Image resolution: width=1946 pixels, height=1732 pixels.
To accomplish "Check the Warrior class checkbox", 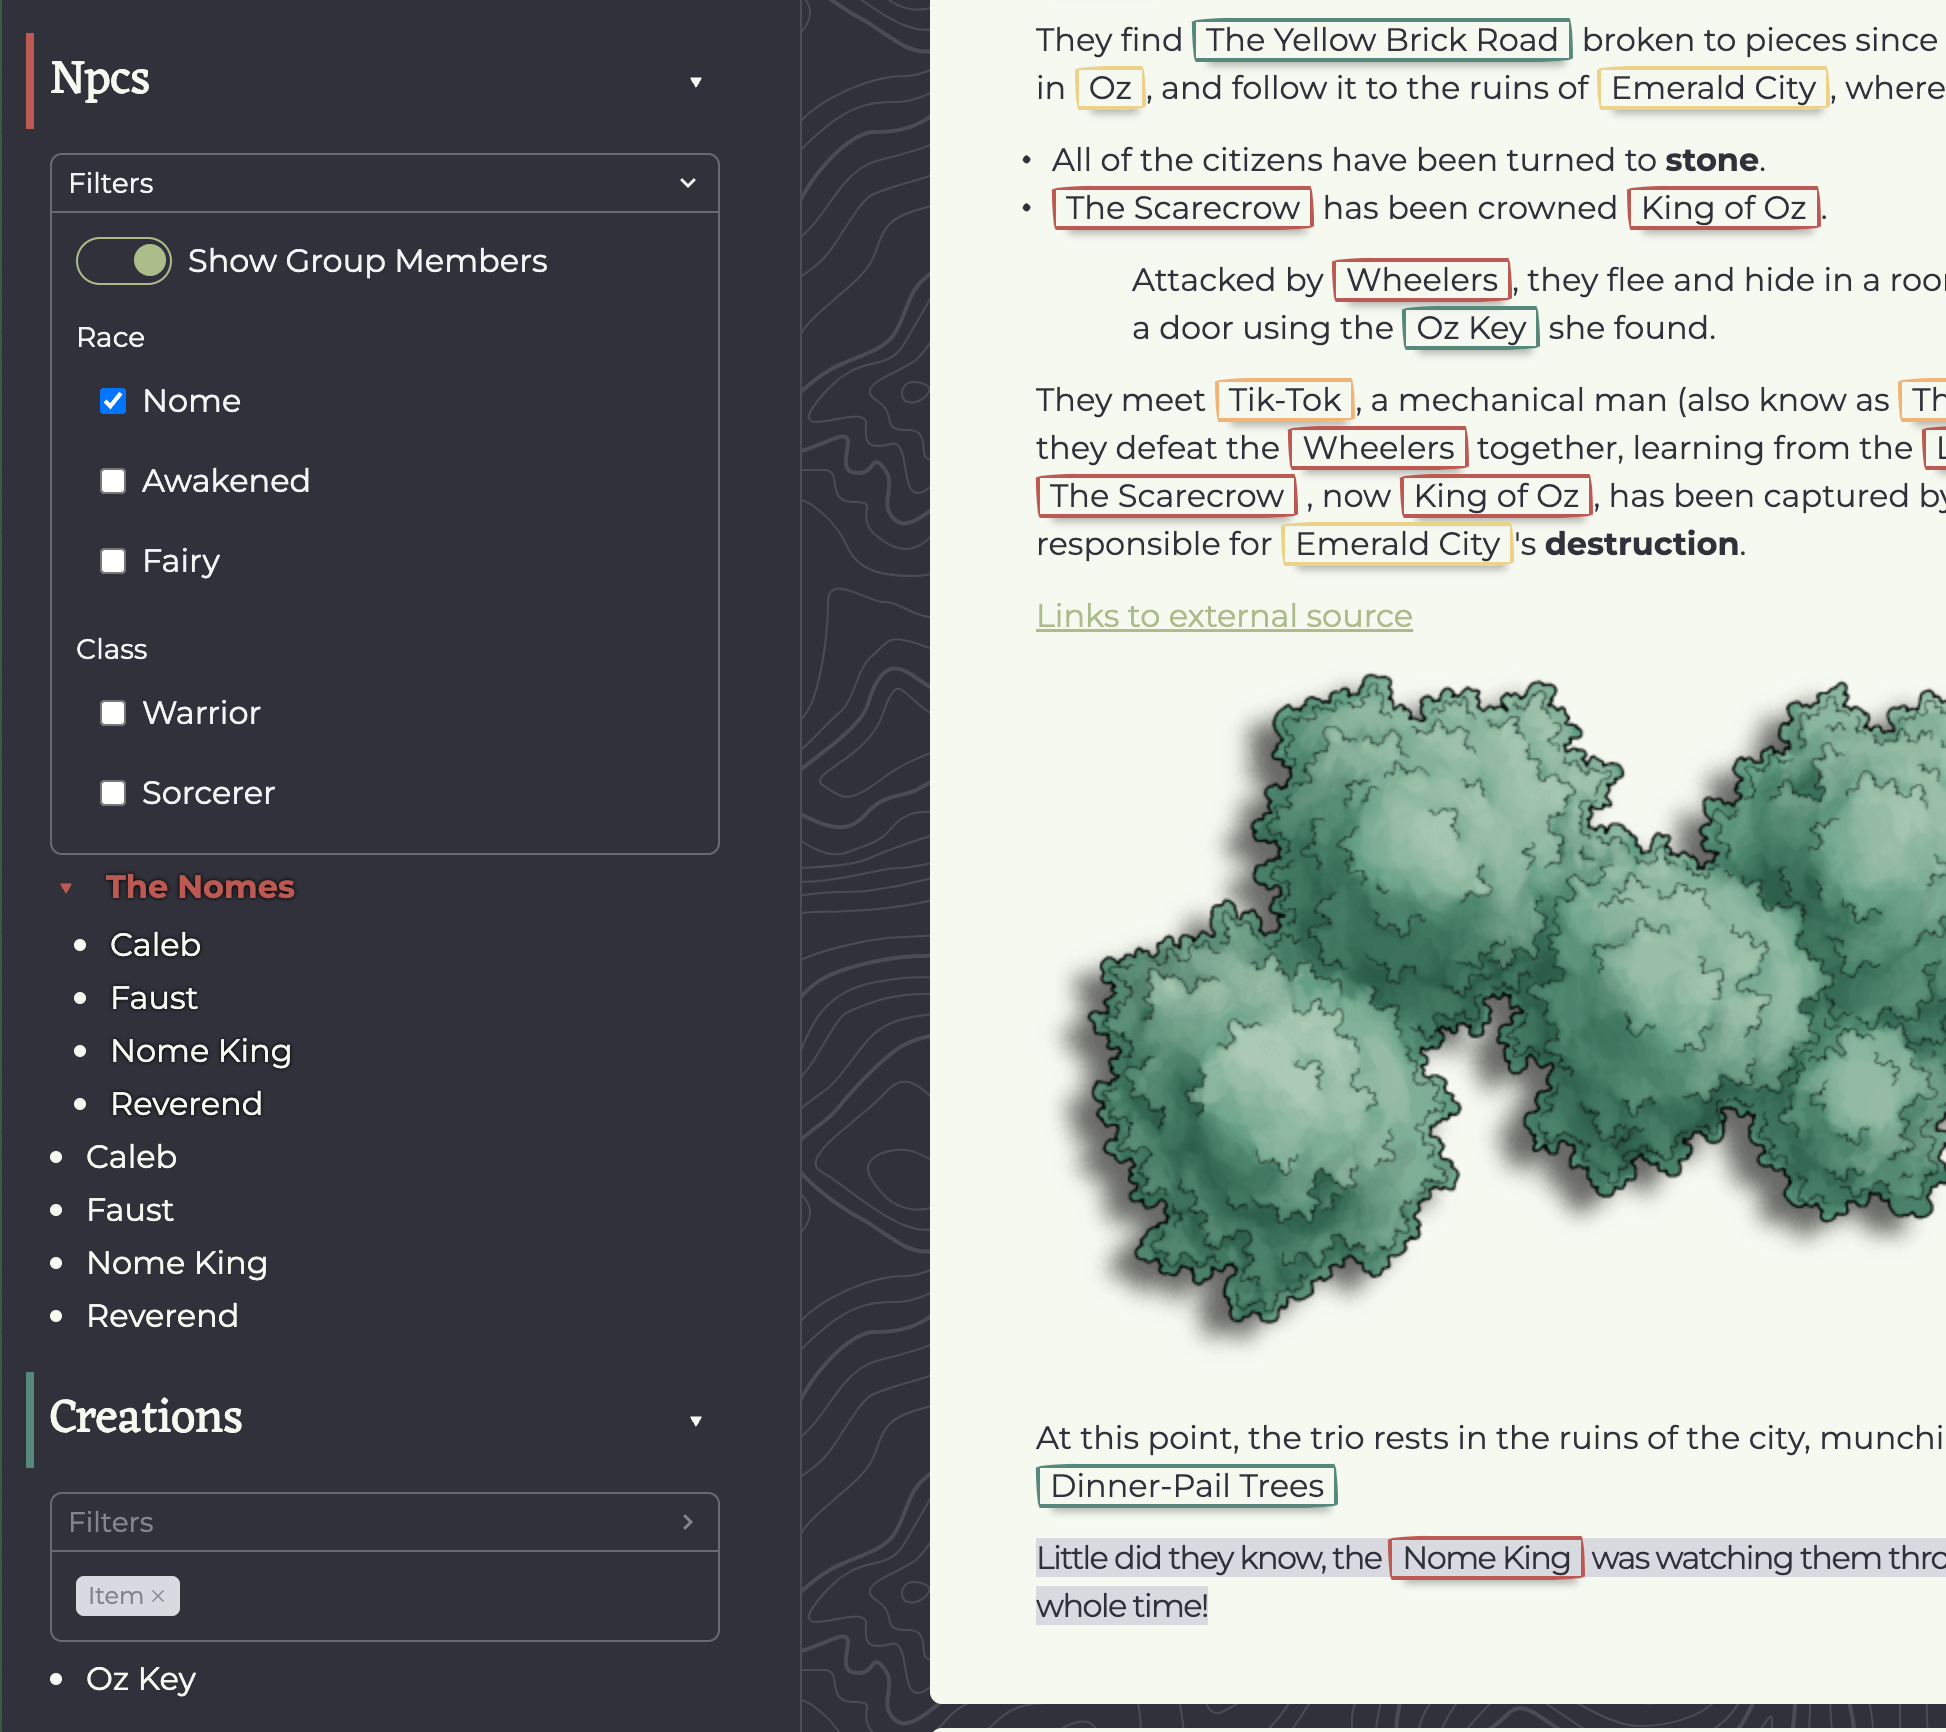I will click(113, 713).
